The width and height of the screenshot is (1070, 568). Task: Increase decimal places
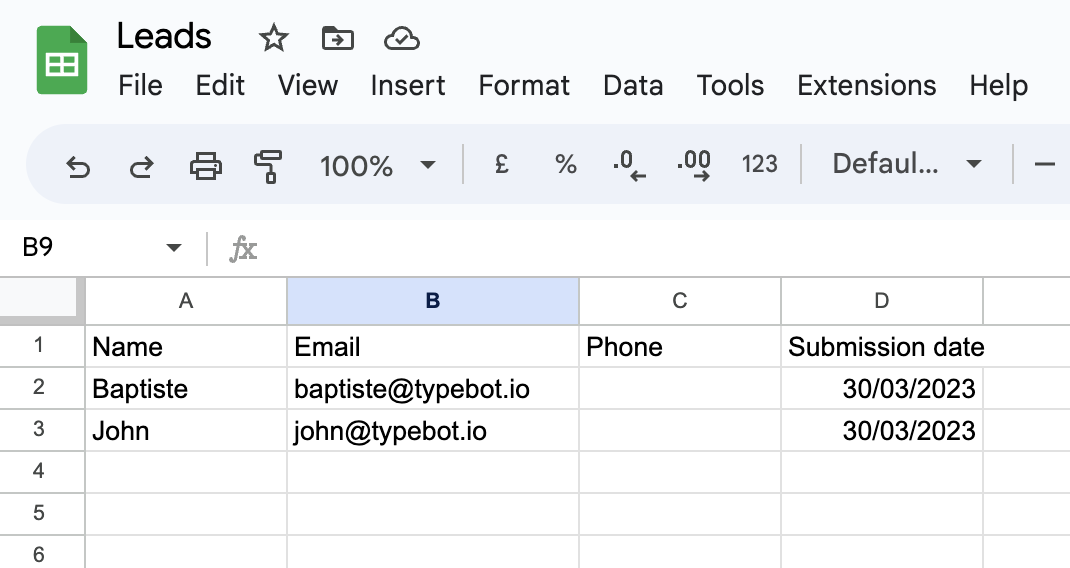(694, 165)
